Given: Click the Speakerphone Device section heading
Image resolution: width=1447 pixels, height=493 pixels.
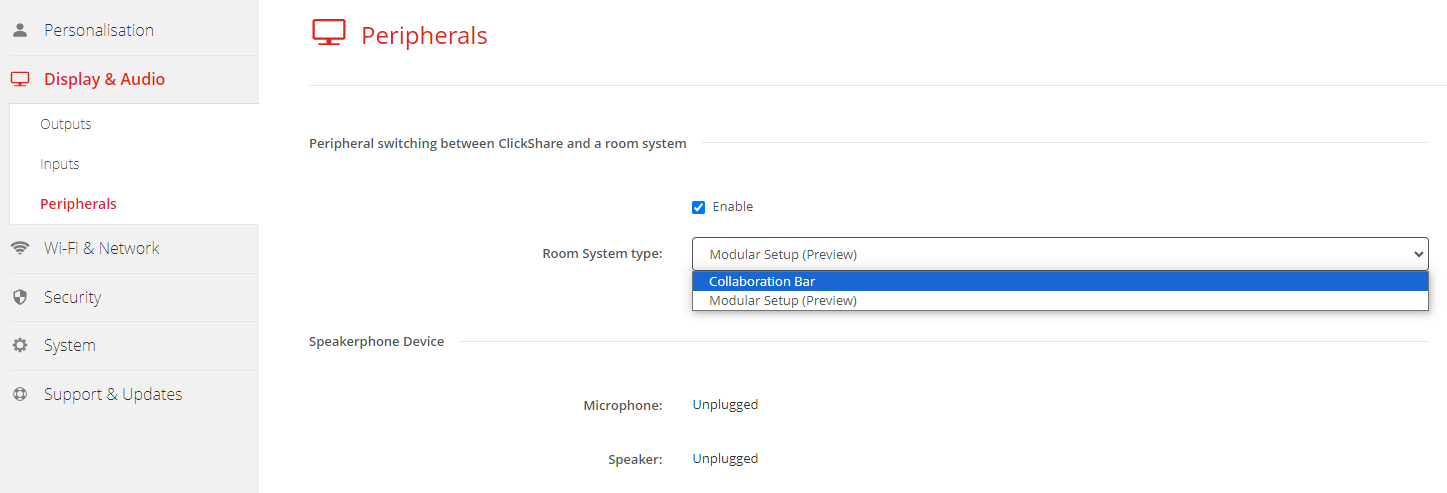Looking at the screenshot, I should [377, 342].
